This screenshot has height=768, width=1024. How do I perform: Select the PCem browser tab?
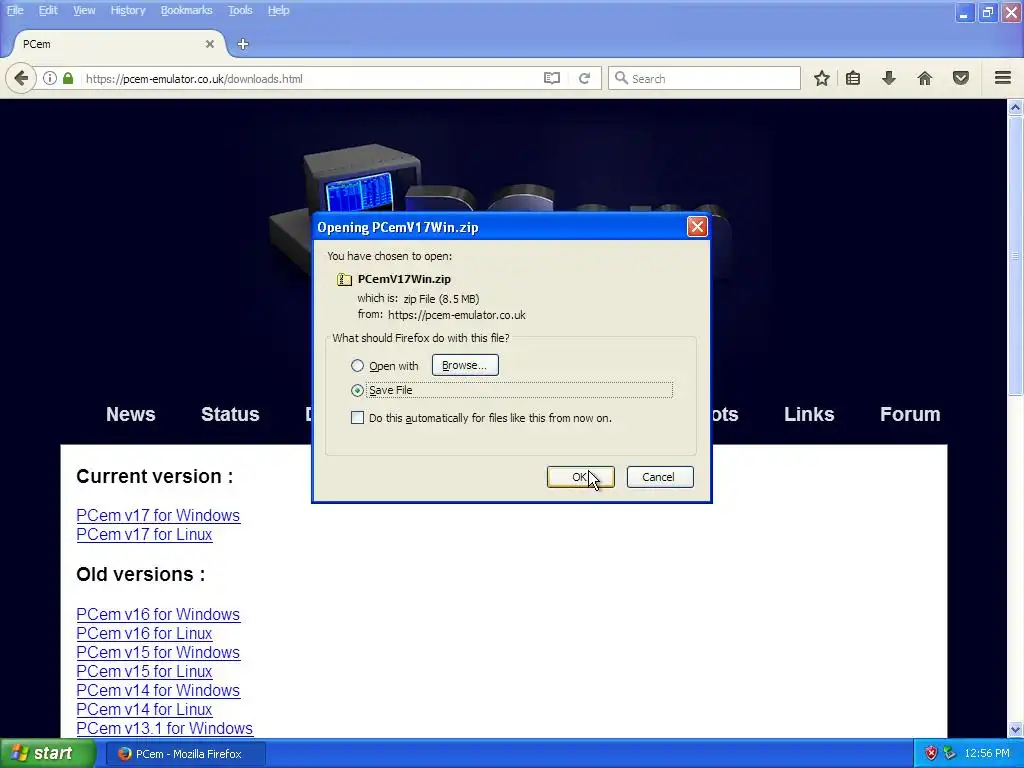click(118, 44)
